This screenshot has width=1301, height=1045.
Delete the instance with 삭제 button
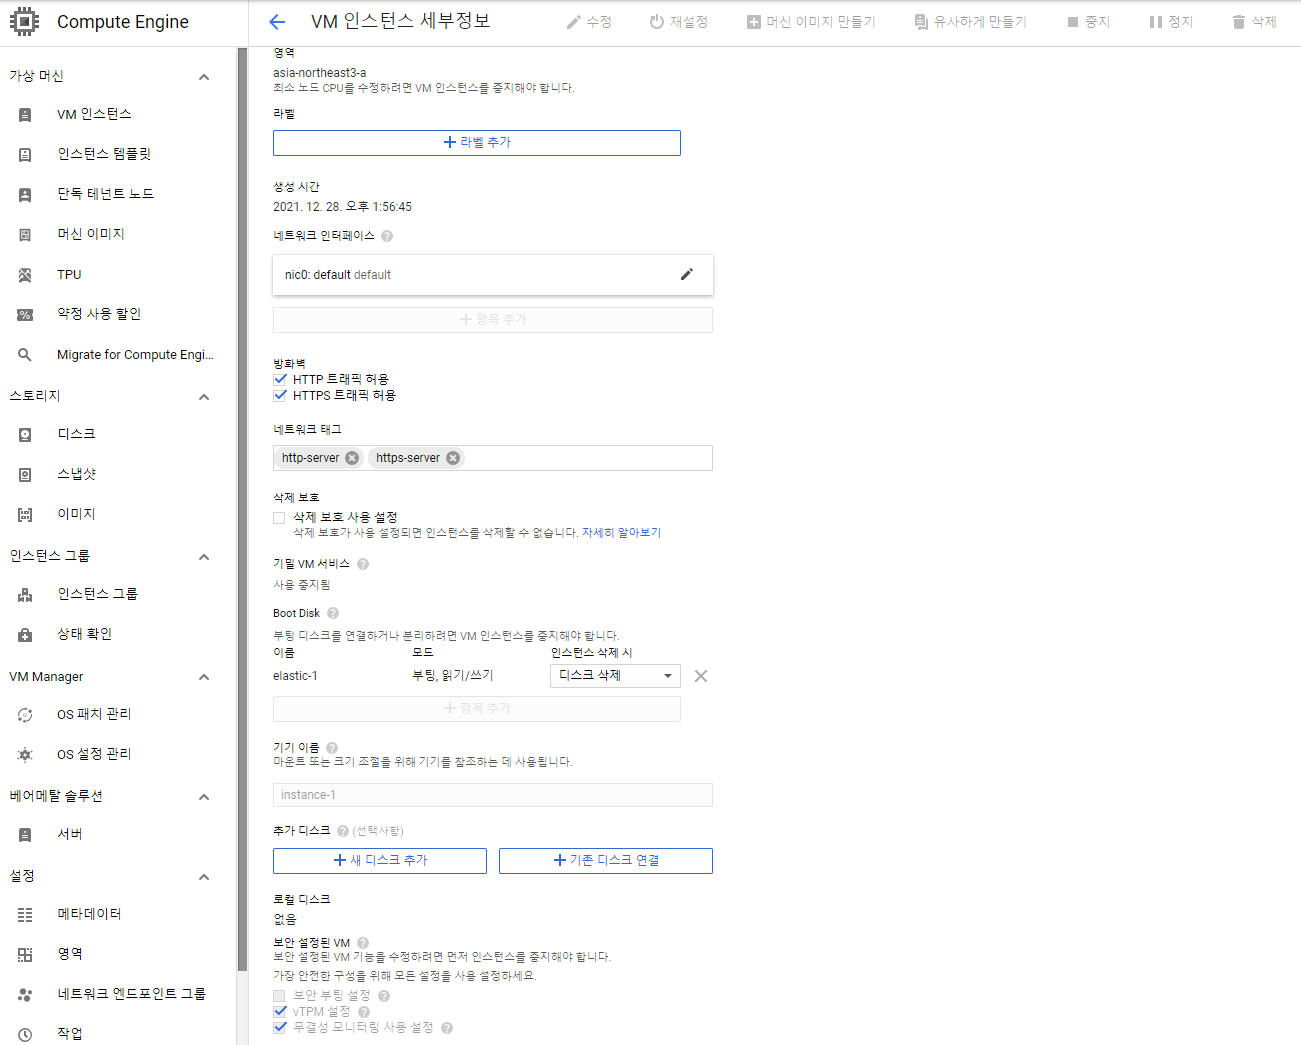coord(1255,22)
